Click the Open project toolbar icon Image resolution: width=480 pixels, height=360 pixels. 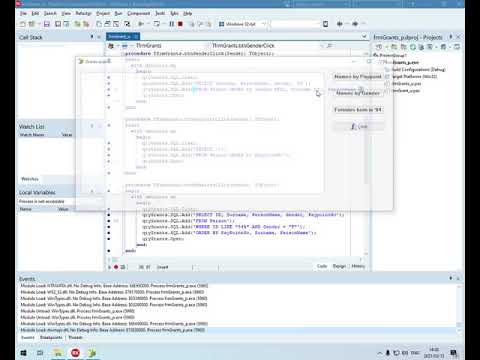pyautogui.click(x=32, y=24)
